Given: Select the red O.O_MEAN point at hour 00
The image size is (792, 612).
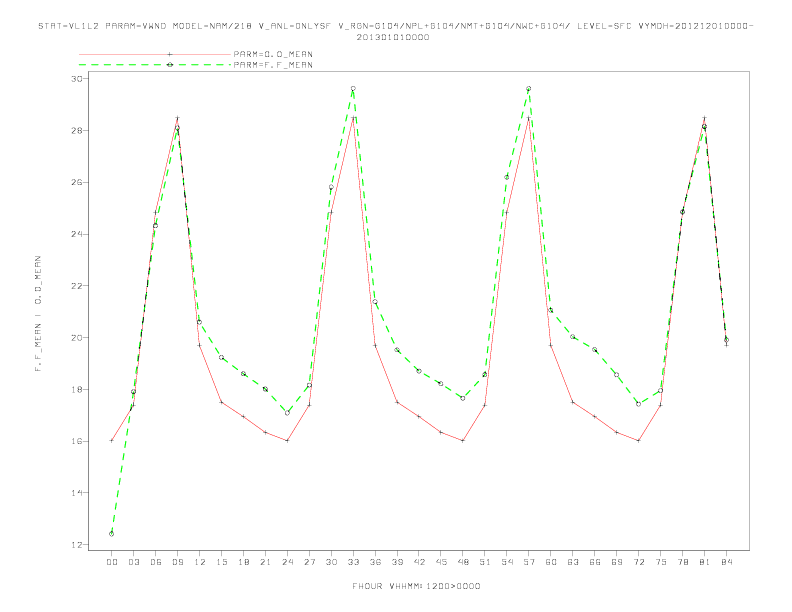Looking at the screenshot, I should click(x=112, y=440).
